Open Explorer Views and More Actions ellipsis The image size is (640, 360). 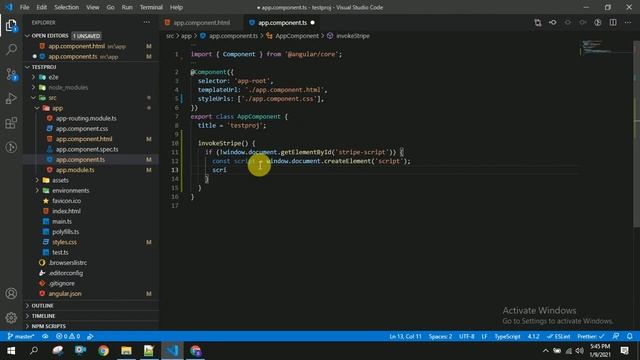click(147, 22)
